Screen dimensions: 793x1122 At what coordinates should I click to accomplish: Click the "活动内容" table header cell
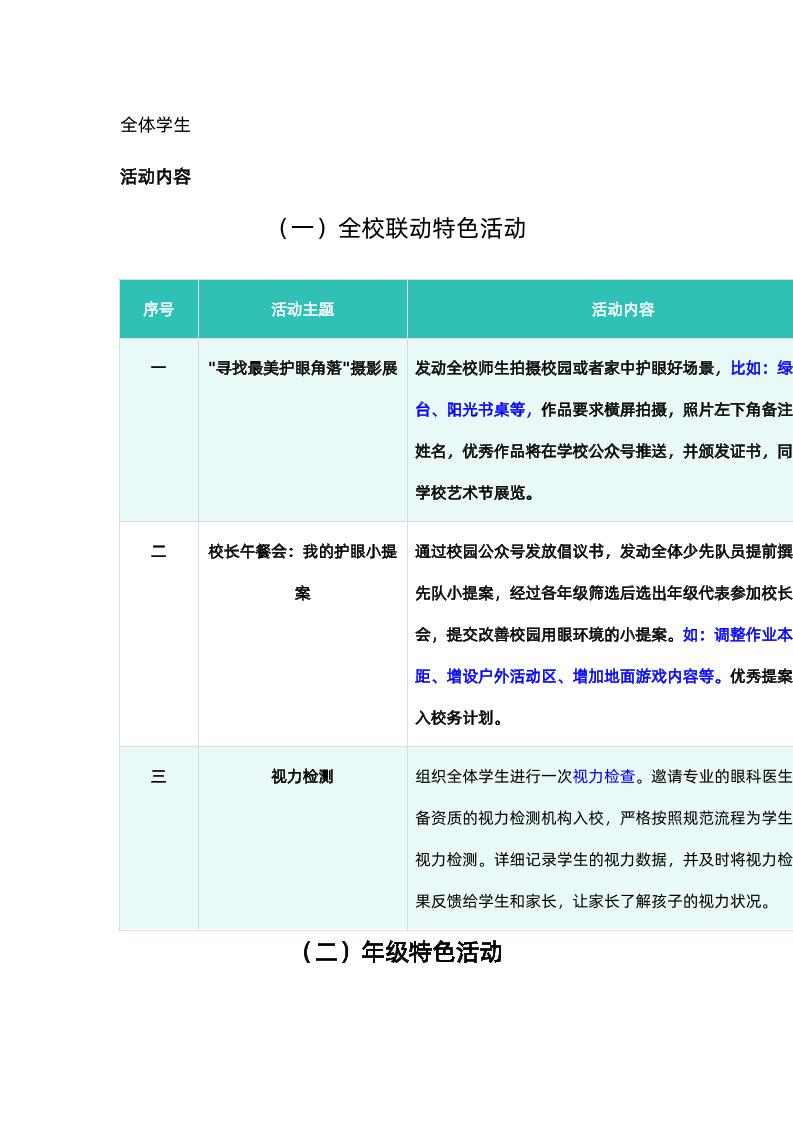tap(622, 310)
